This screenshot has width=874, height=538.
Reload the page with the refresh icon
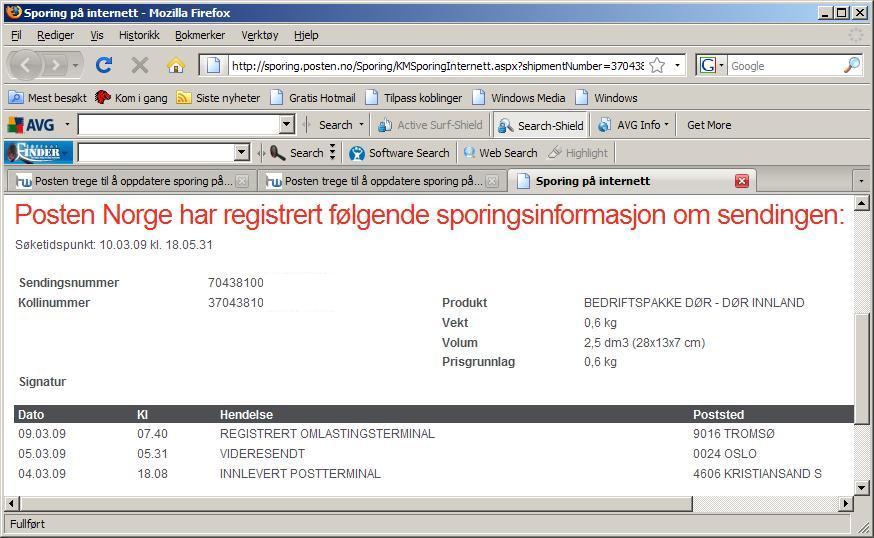tap(104, 65)
